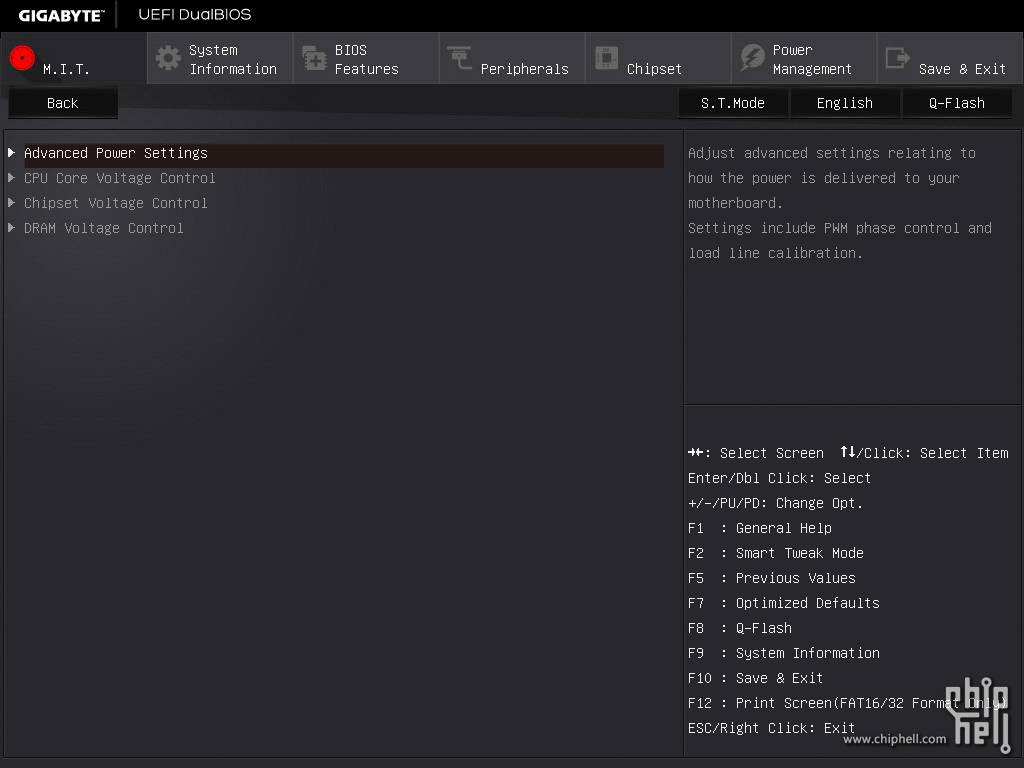This screenshot has height=768, width=1024.
Task: Click the red M.I.T. tab icon
Action: coord(22,58)
